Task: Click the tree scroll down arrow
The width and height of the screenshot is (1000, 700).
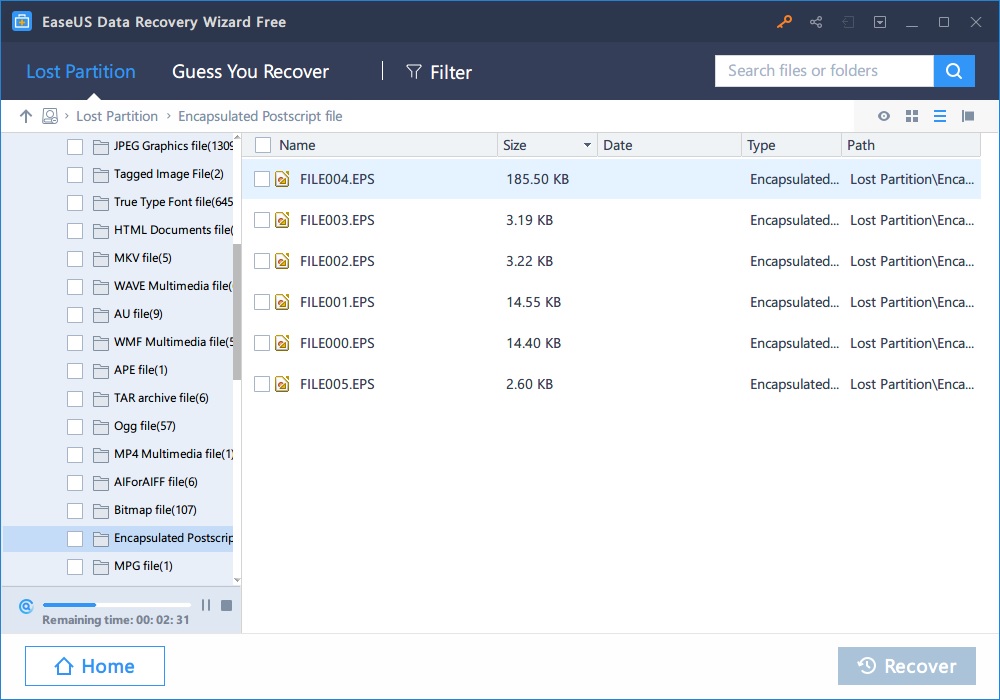Action: pyautogui.click(x=237, y=580)
